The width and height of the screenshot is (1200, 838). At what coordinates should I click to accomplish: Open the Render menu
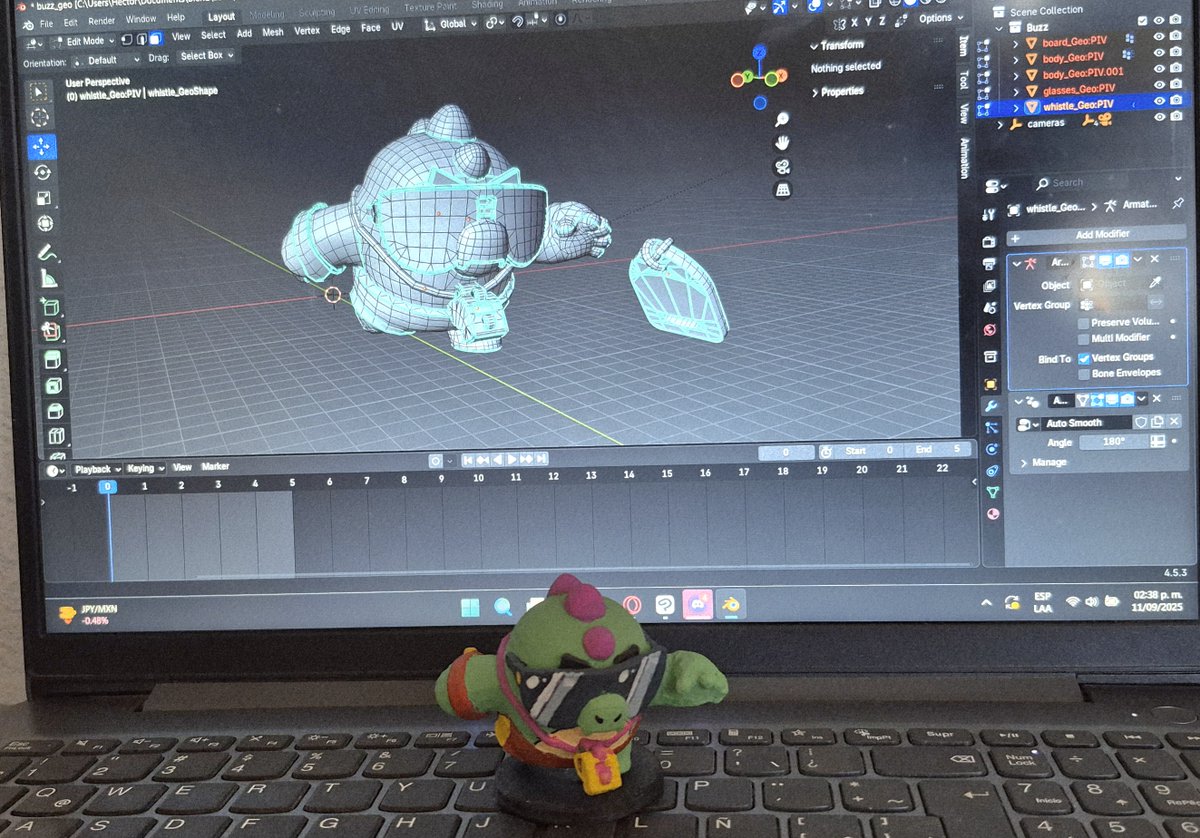click(x=101, y=20)
